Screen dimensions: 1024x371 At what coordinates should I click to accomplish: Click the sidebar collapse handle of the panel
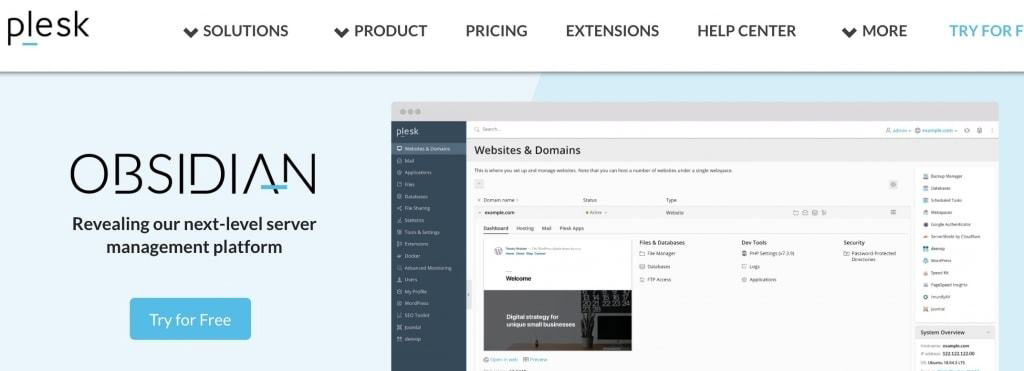tap(468, 295)
